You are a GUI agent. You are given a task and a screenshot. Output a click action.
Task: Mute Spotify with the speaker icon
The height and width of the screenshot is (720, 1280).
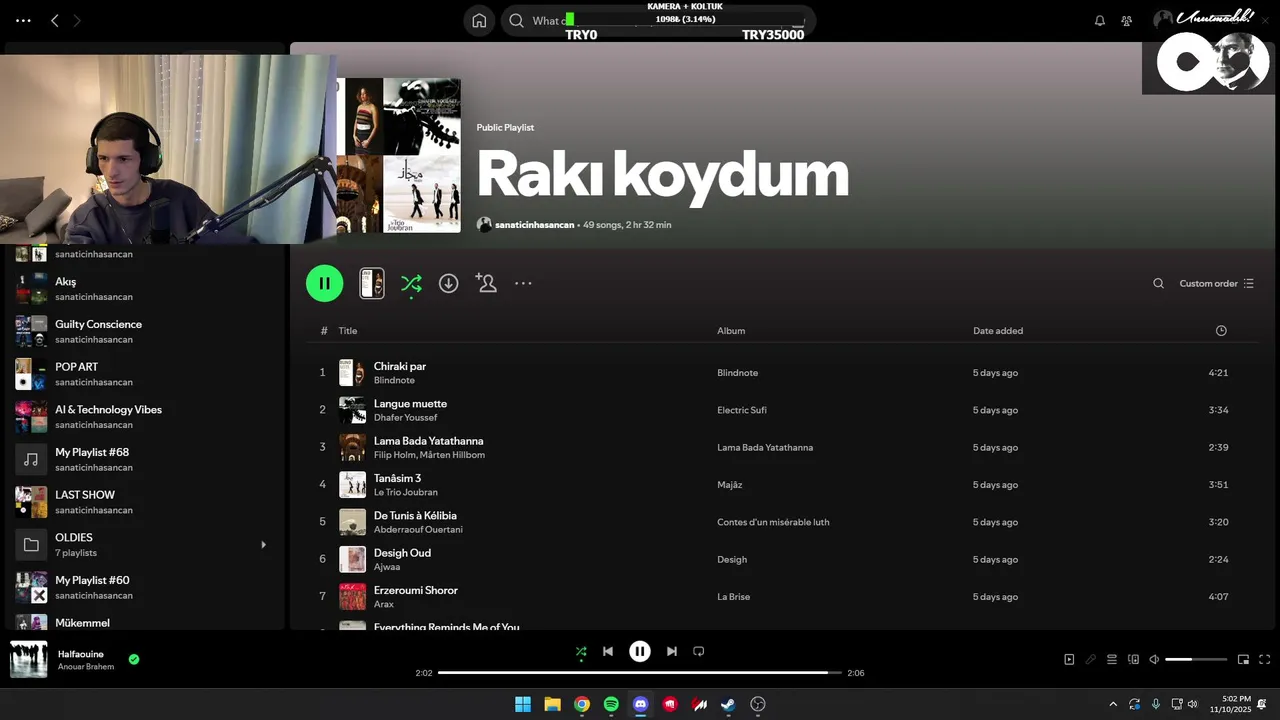pyautogui.click(x=1154, y=659)
